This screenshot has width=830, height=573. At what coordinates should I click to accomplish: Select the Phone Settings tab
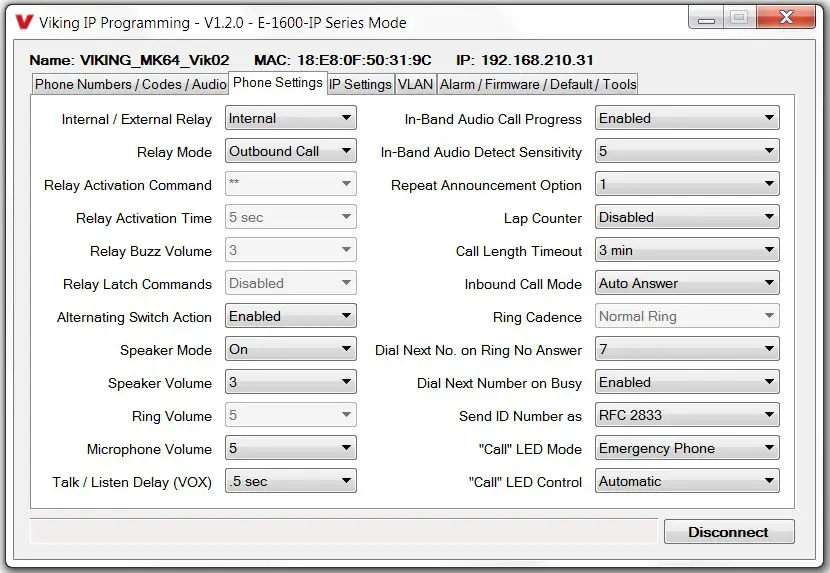(278, 83)
